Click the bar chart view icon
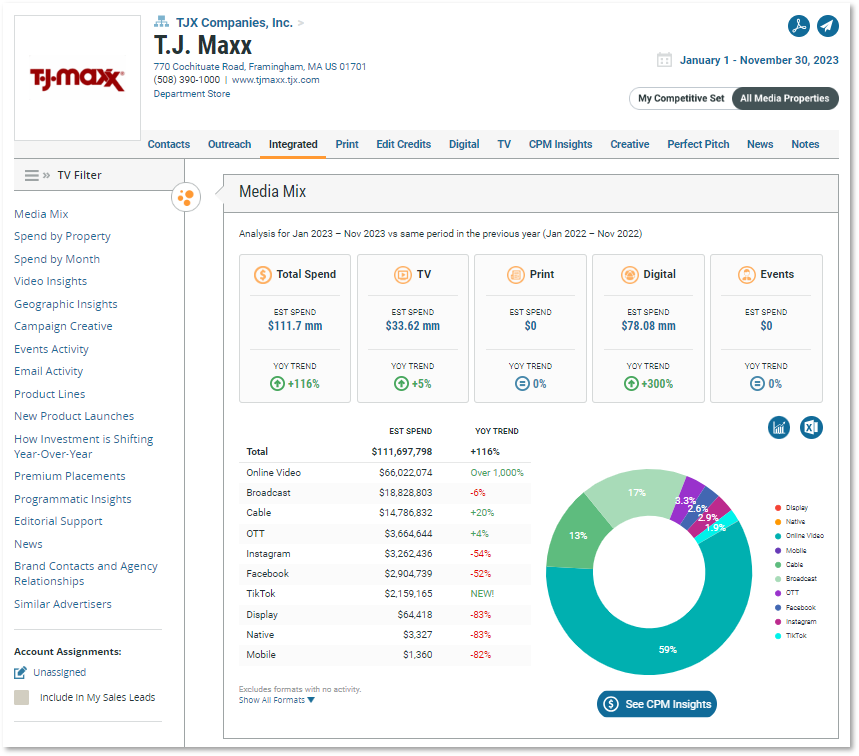859x756 pixels. [778, 427]
